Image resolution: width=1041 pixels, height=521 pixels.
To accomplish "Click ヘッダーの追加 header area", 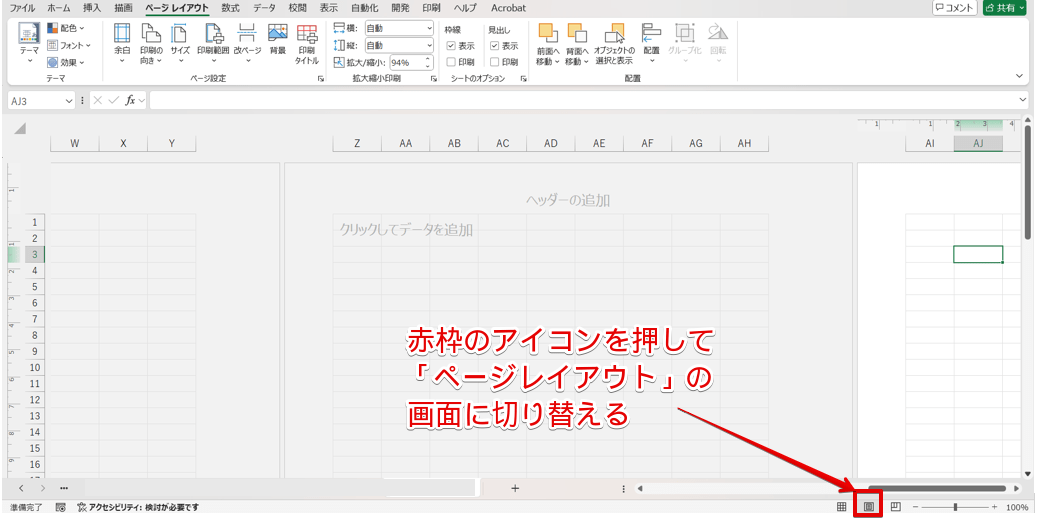I will [x=568, y=200].
